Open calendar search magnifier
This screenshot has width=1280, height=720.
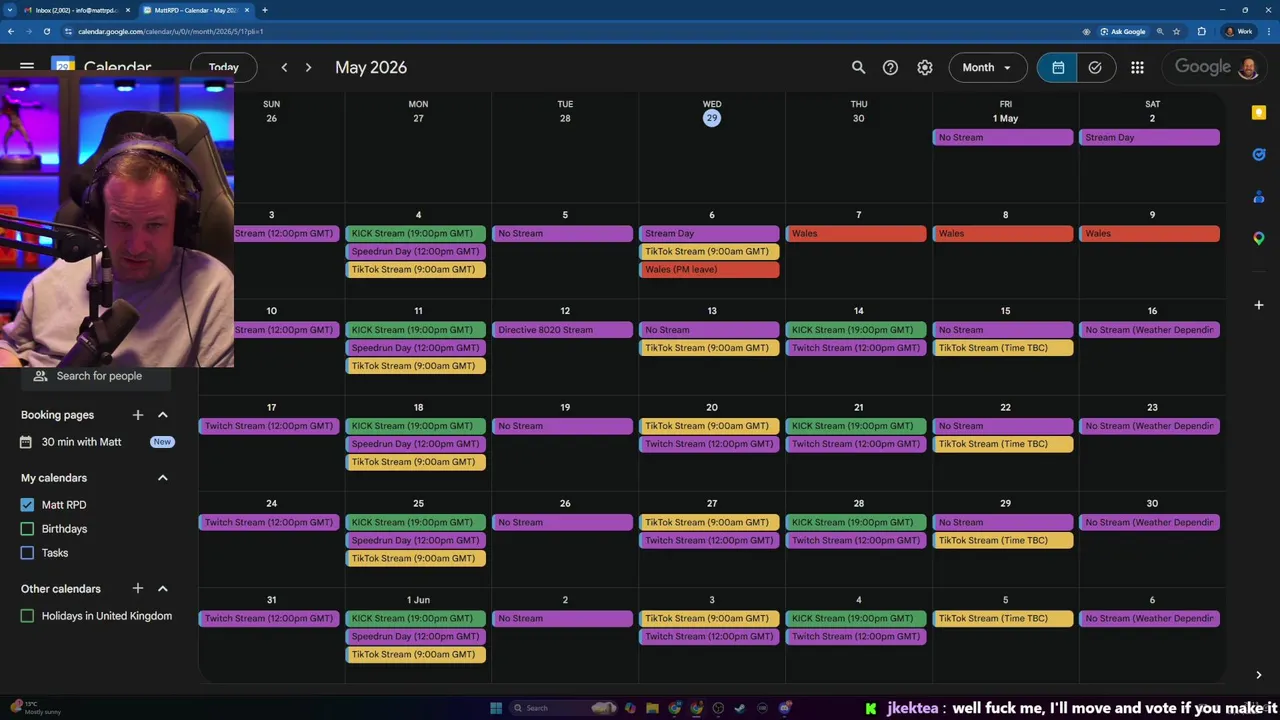tap(858, 67)
